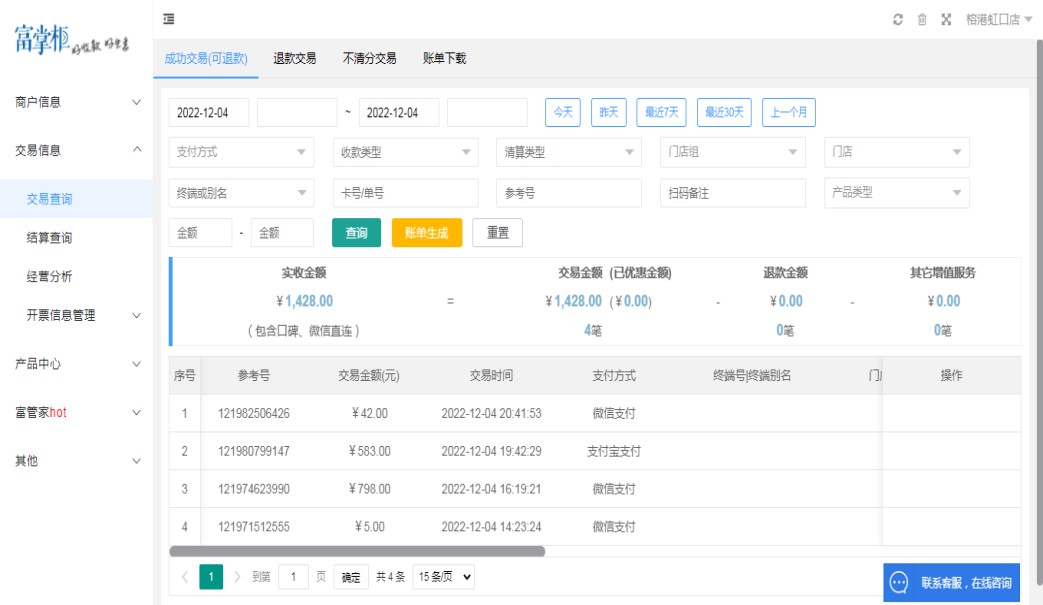Screen dimensions: 1043x605
Task: Expand the 产品中心 sidebar section
Action: pyautogui.click(x=76, y=364)
